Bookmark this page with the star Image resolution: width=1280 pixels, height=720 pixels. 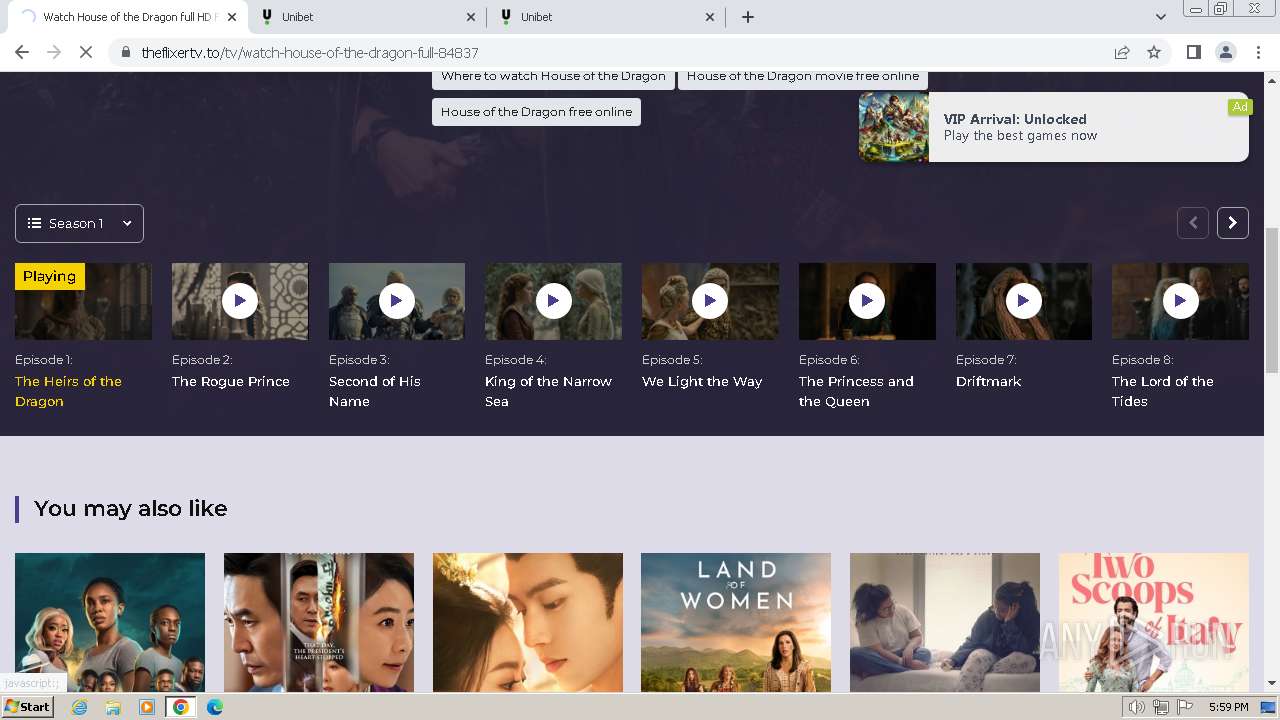coord(1154,53)
